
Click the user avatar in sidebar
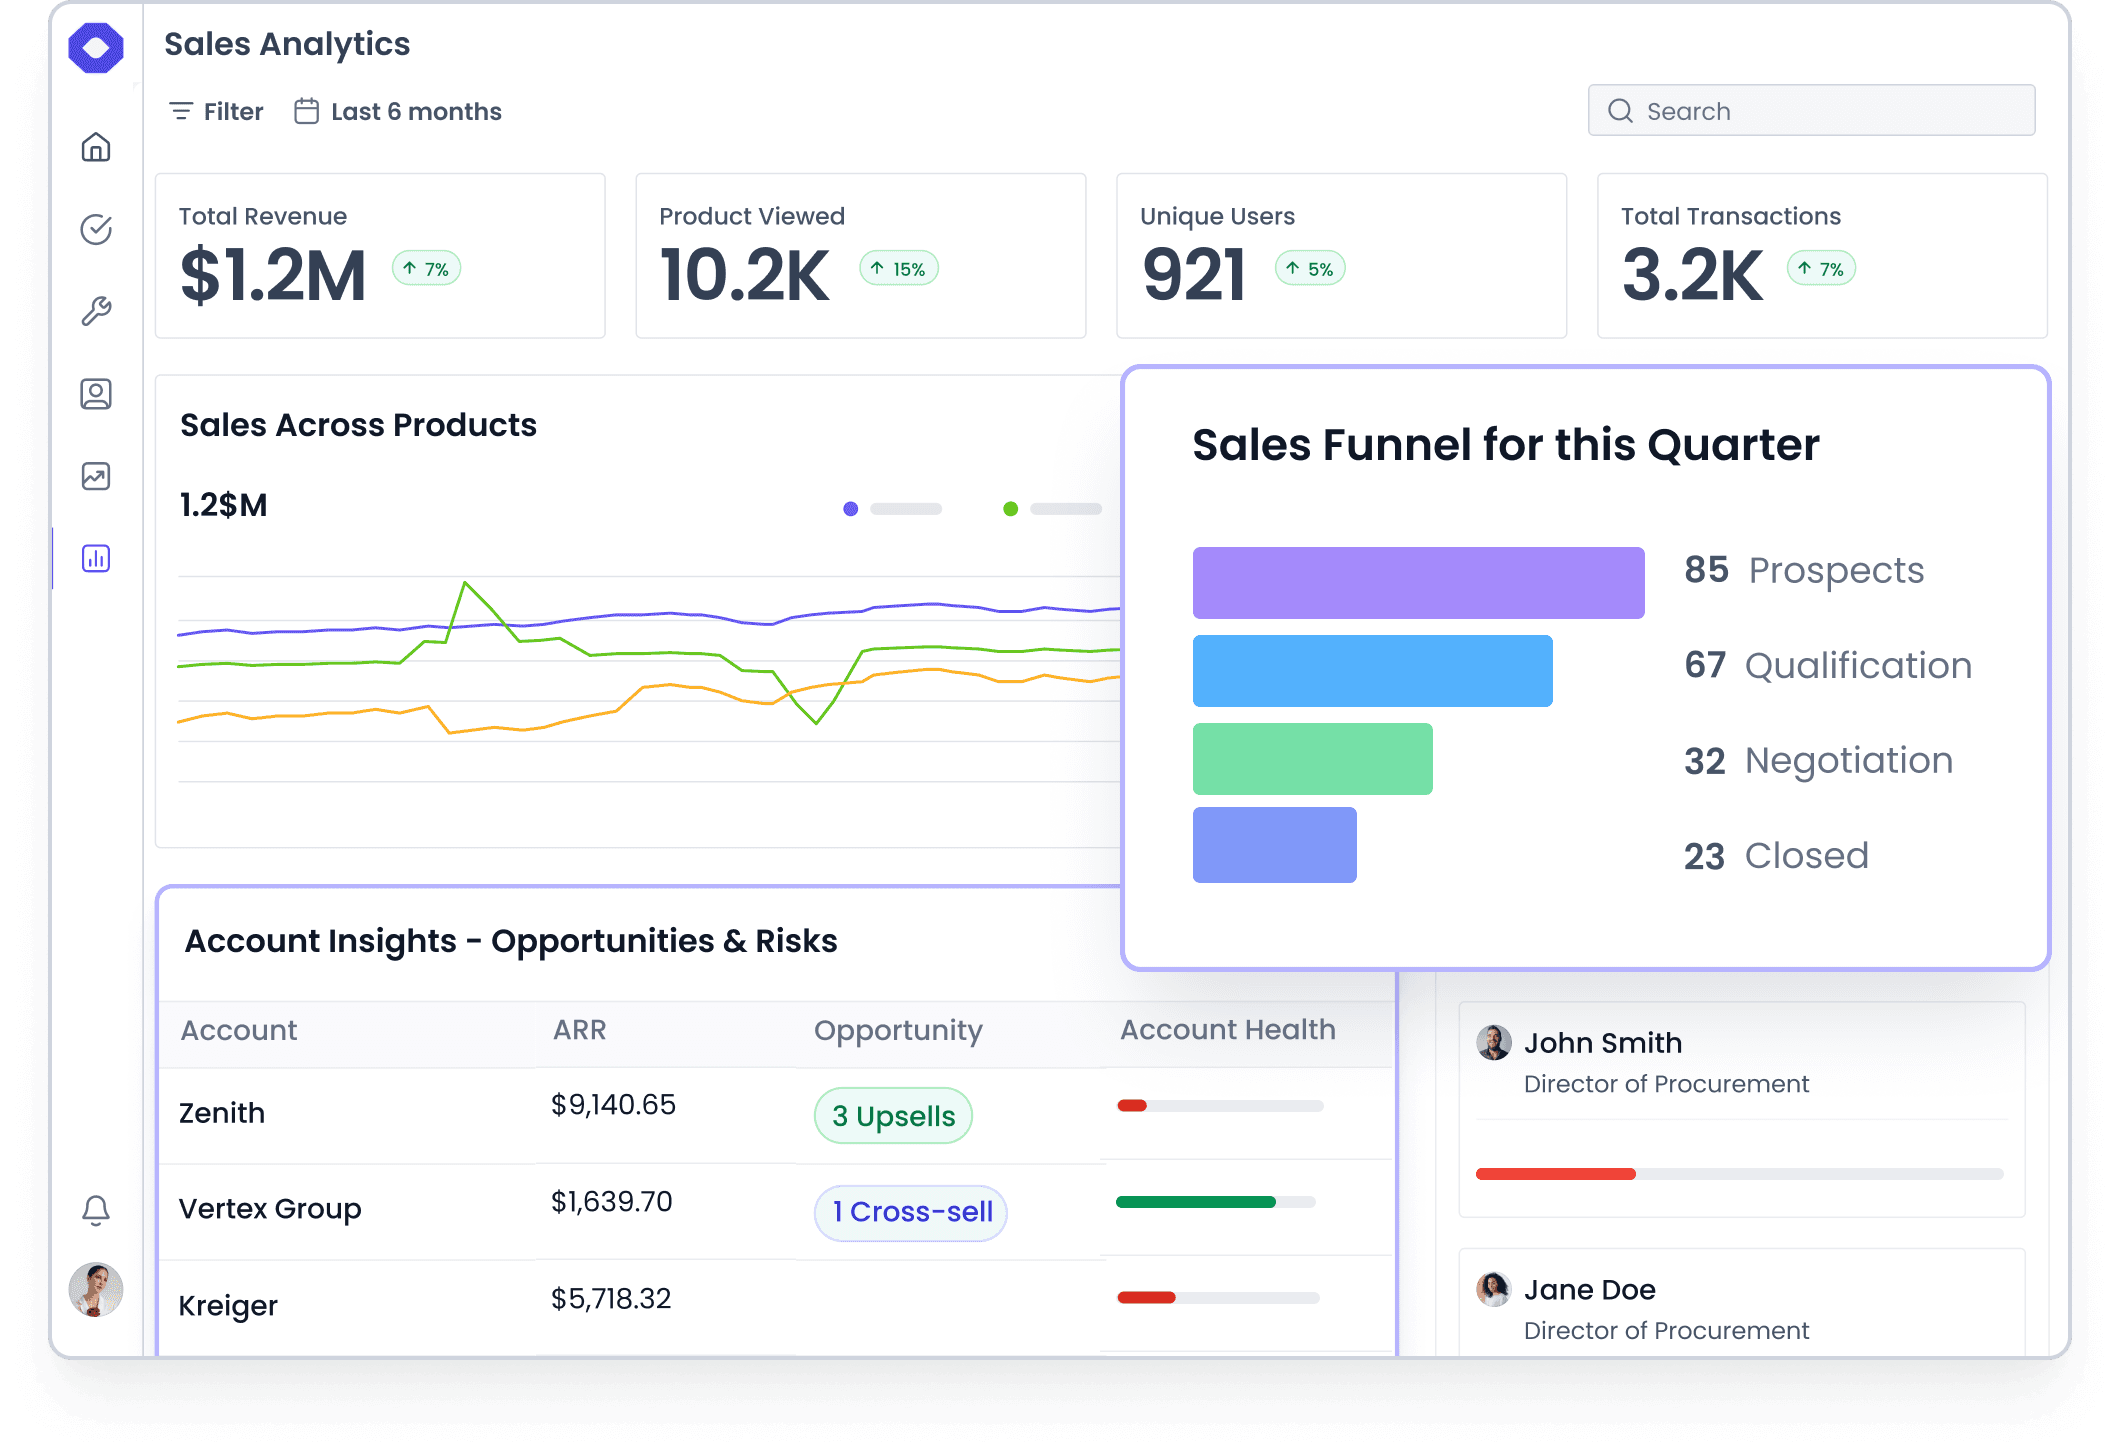(96, 1289)
